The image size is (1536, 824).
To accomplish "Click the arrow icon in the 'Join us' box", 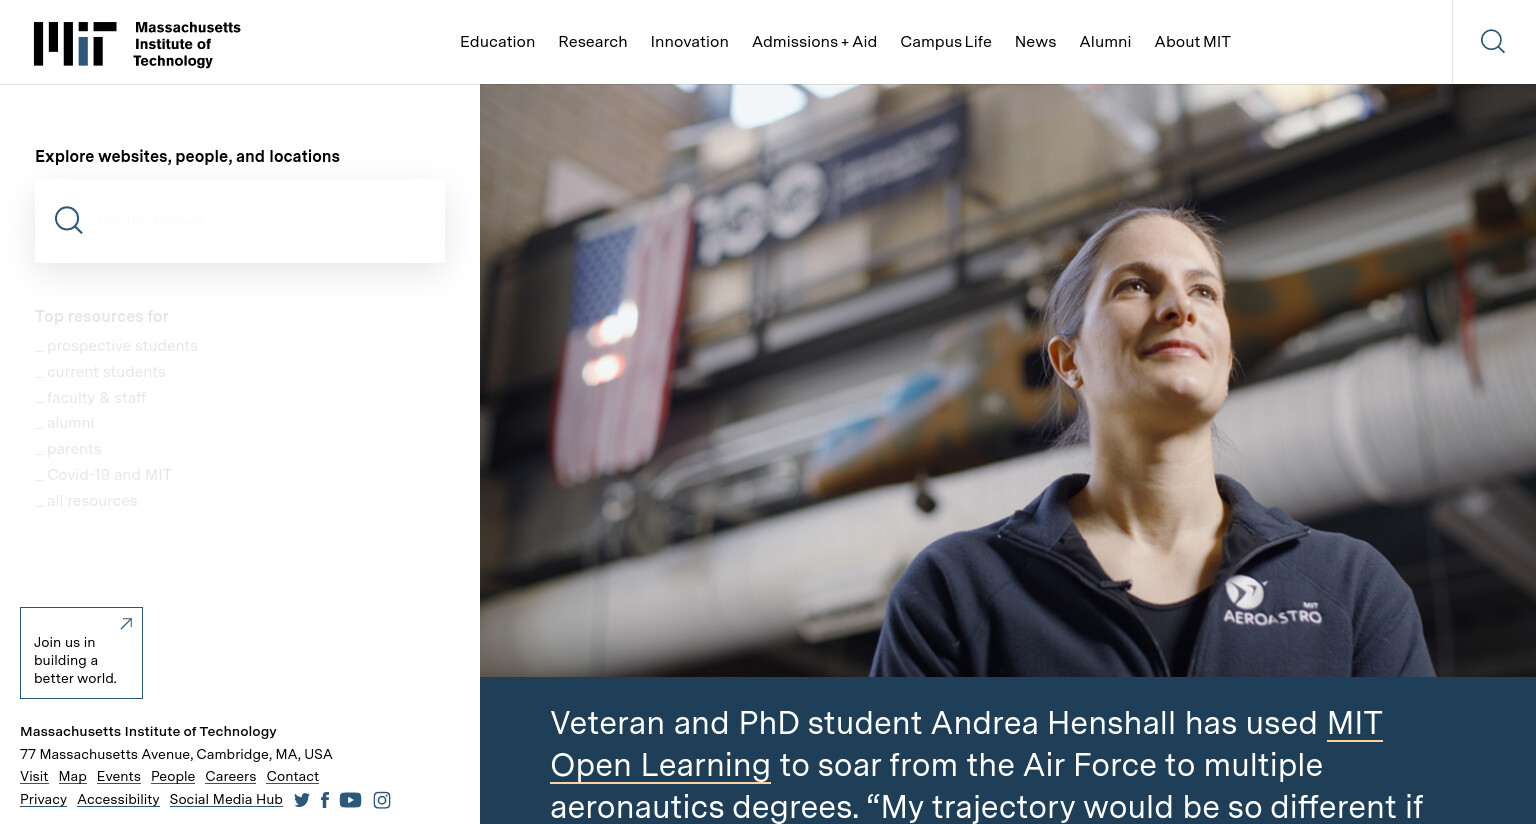I will pyautogui.click(x=126, y=624).
